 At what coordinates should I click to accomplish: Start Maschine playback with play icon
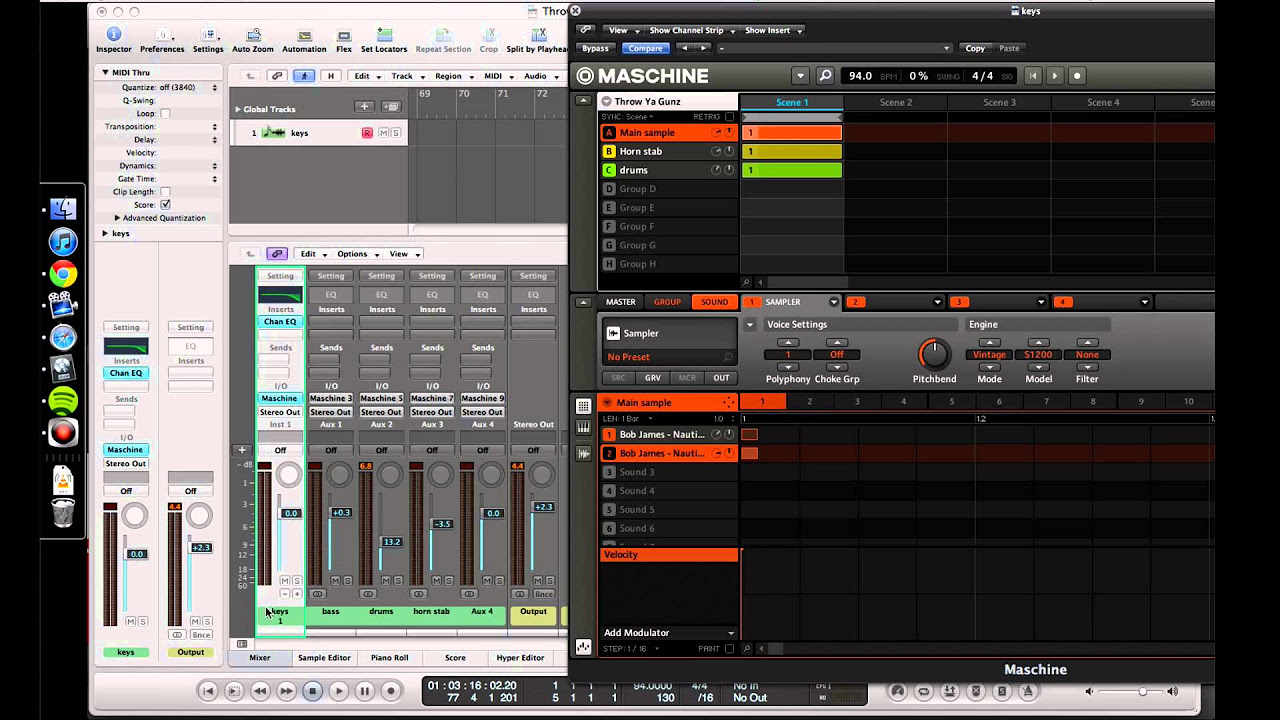[1054, 76]
